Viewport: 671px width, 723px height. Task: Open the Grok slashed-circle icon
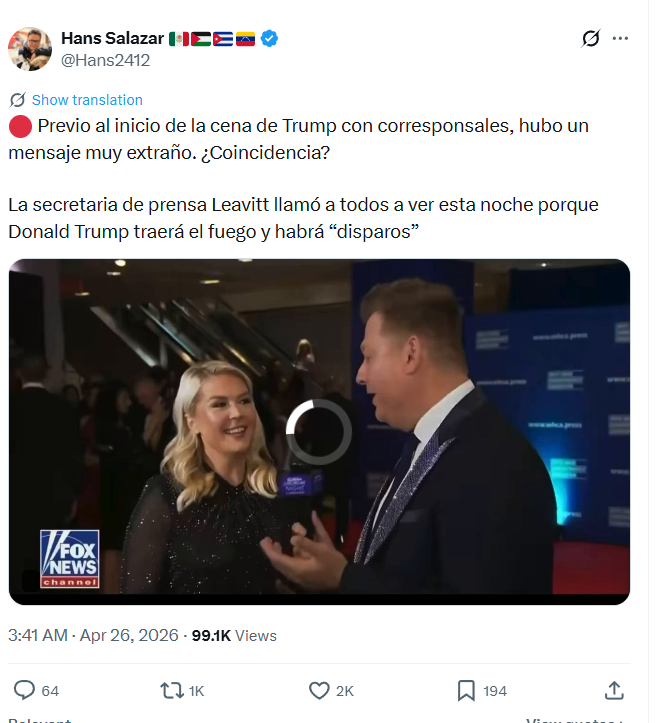pyautogui.click(x=591, y=39)
